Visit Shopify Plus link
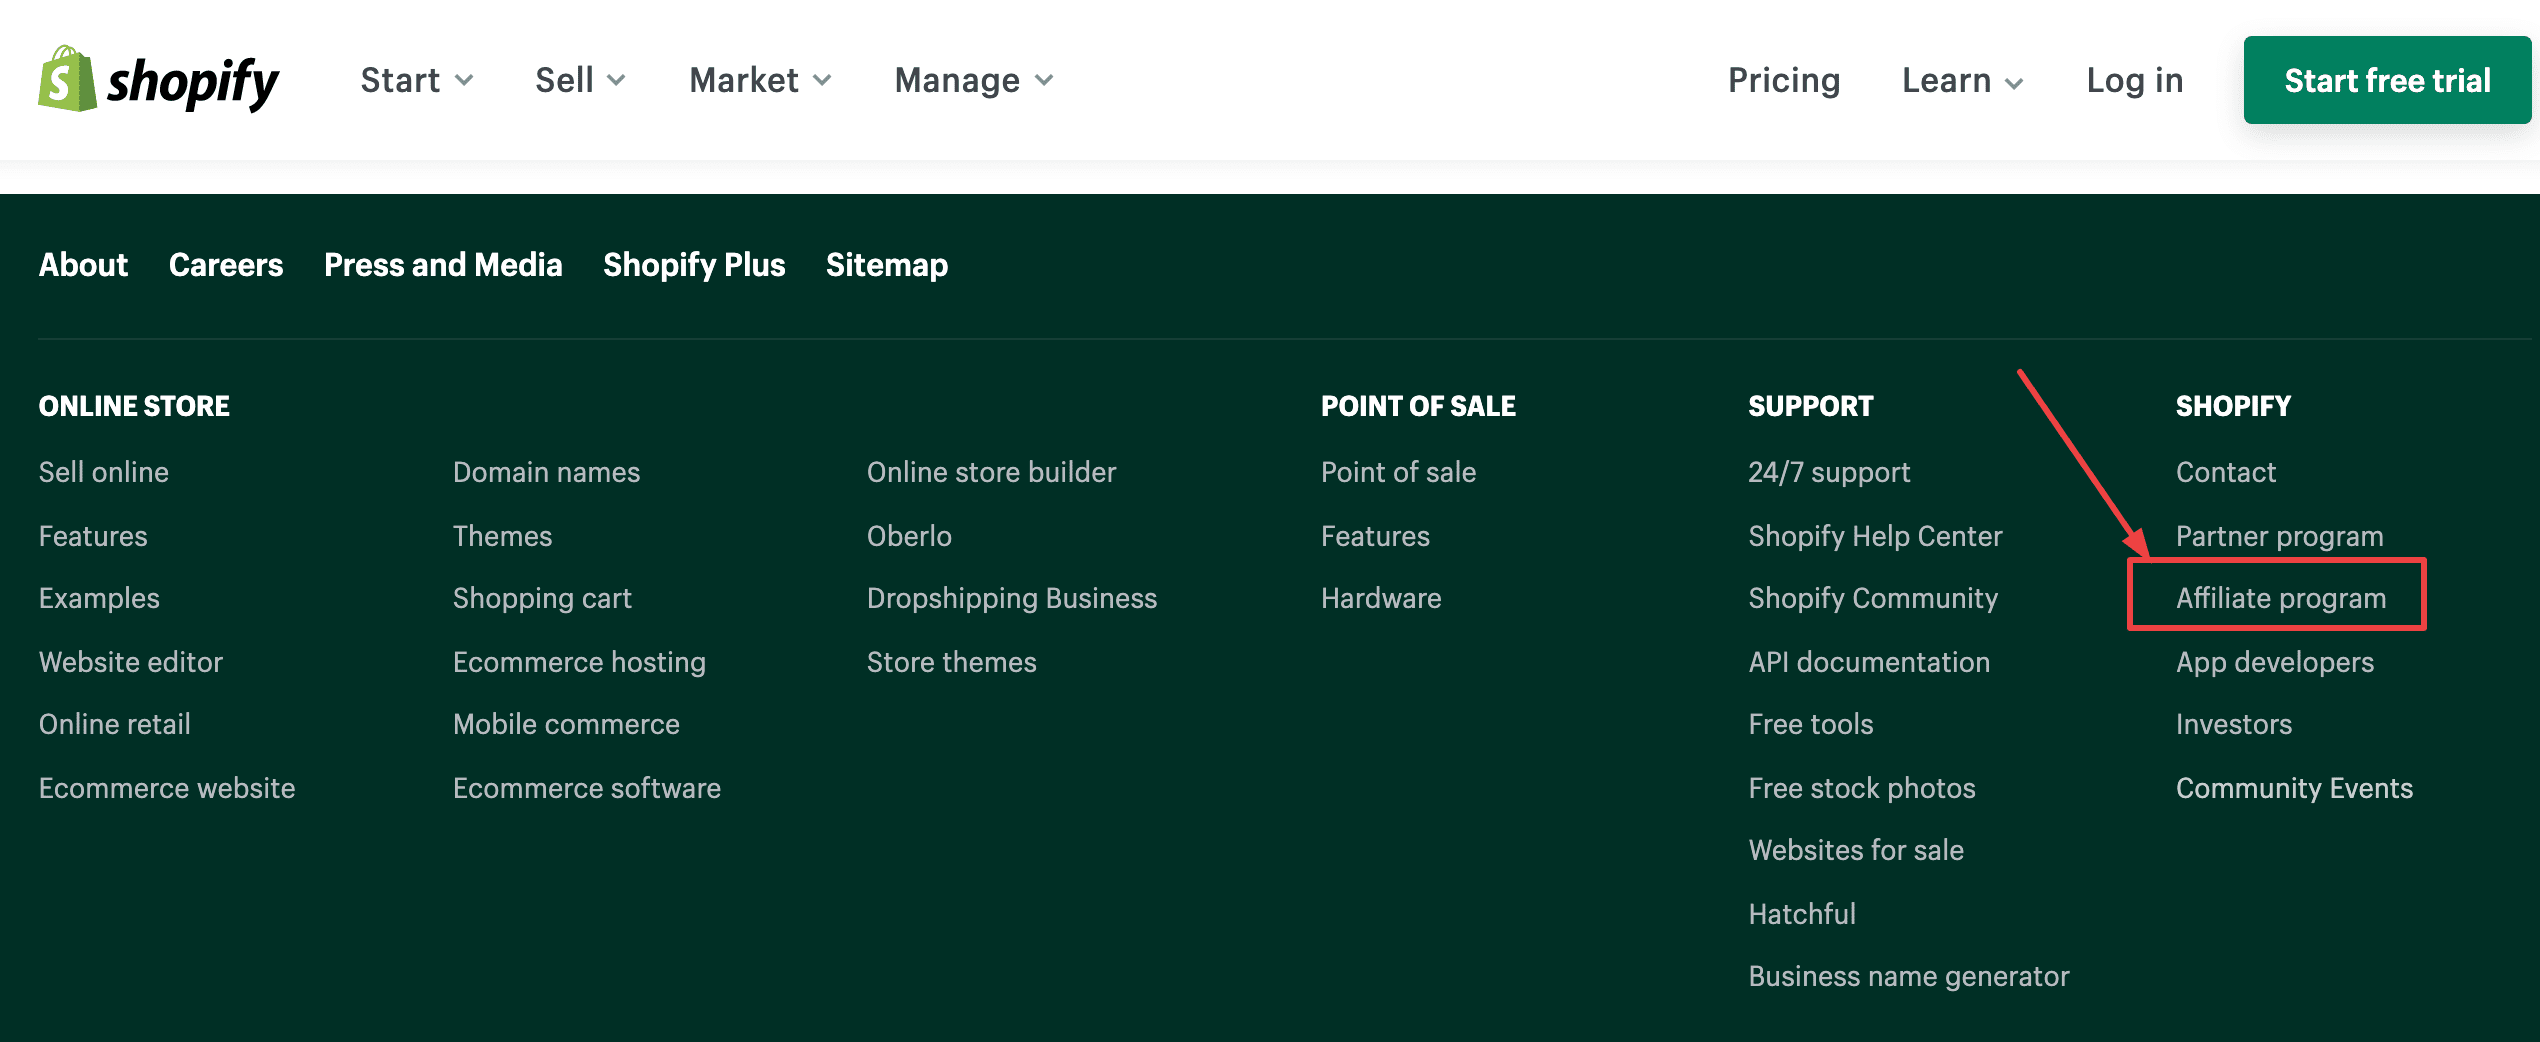The width and height of the screenshot is (2540, 1042). pyautogui.click(x=694, y=265)
